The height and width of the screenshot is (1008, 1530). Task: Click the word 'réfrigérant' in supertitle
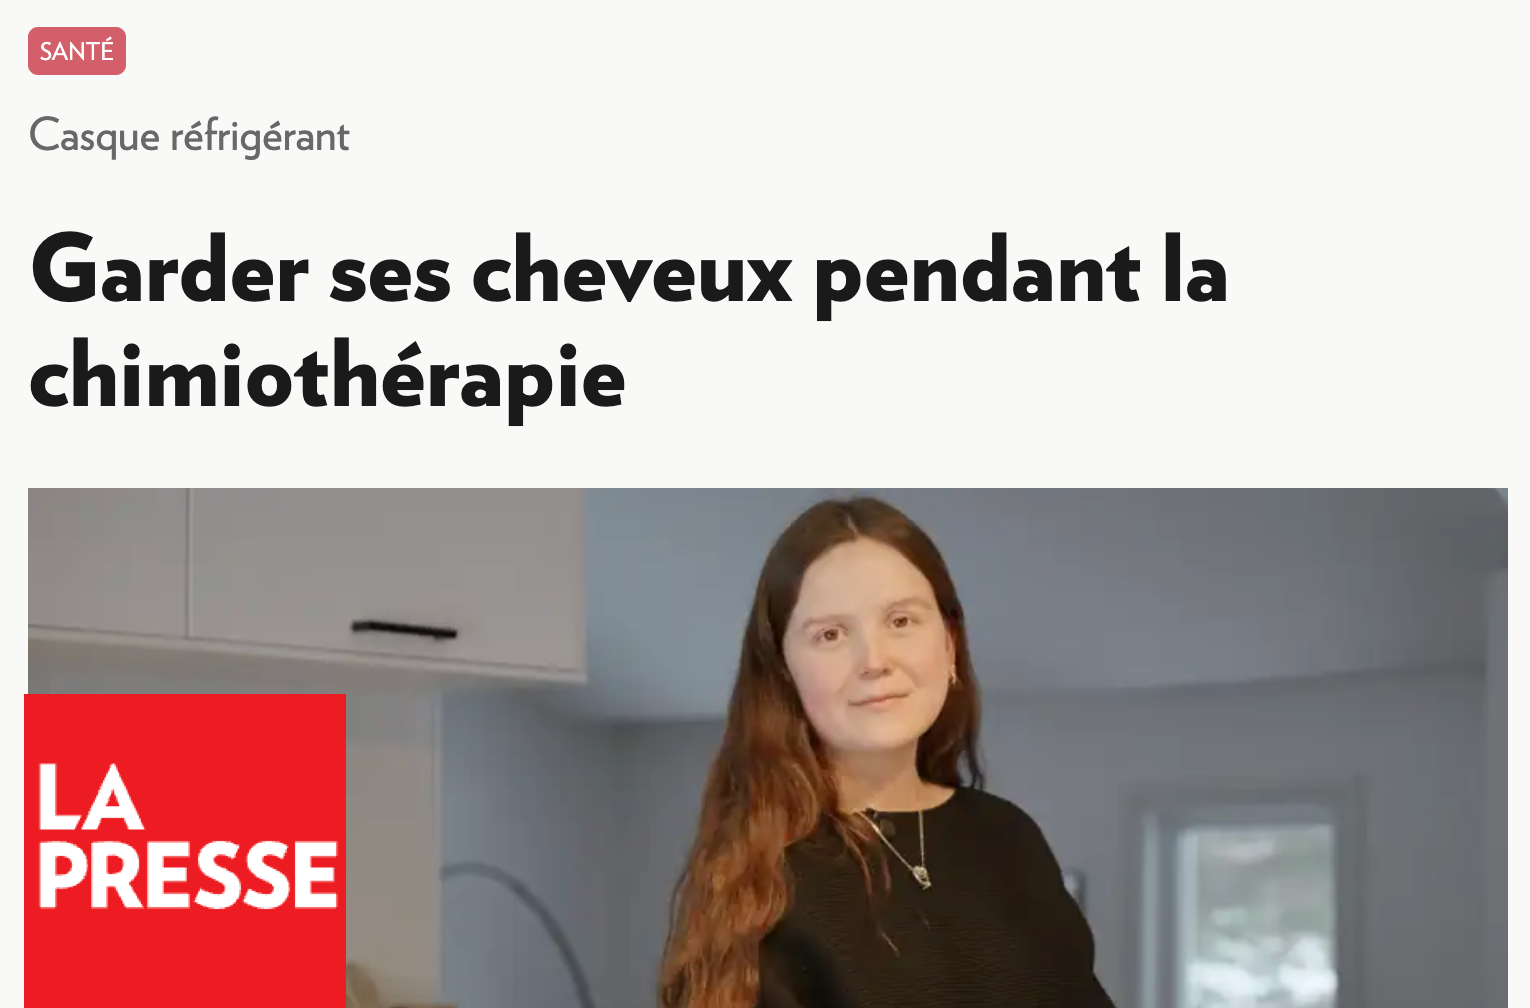(x=260, y=136)
